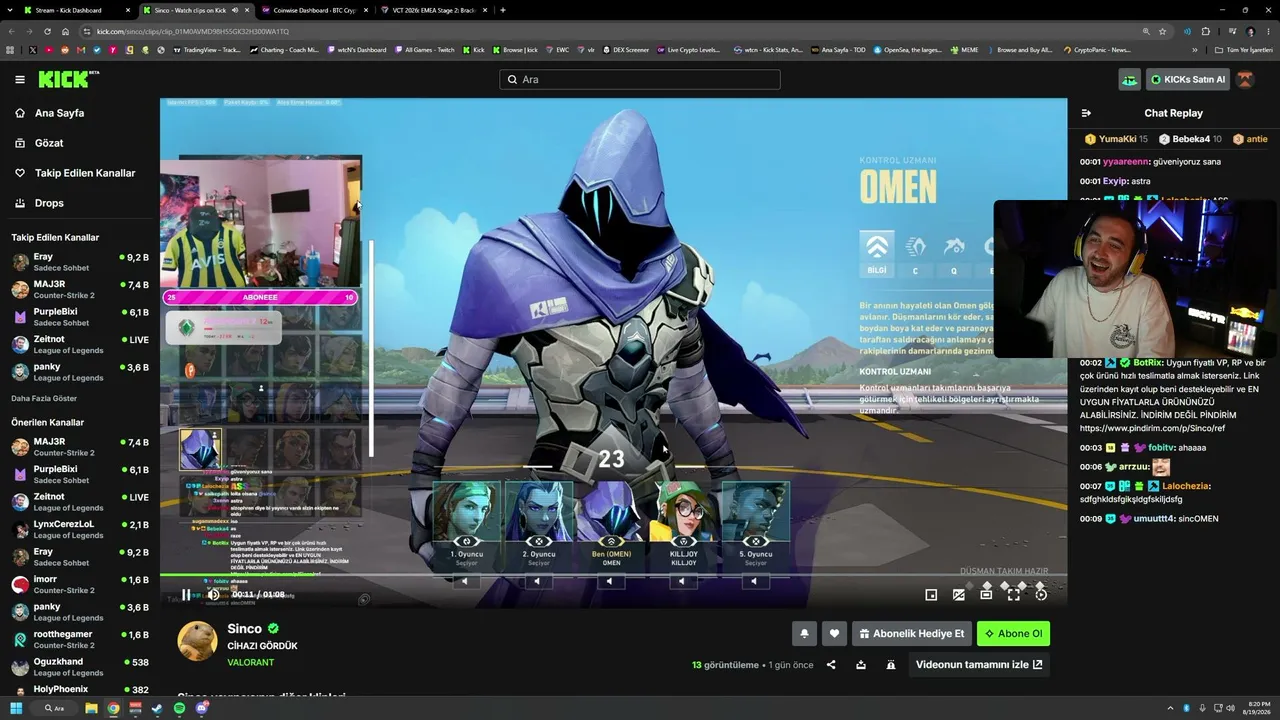Image resolution: width=1280 pixels, height=720 pixels.
Task: Switch to VCT 2026 EMEA Stage 2 tab
Action: click(432, 10)
